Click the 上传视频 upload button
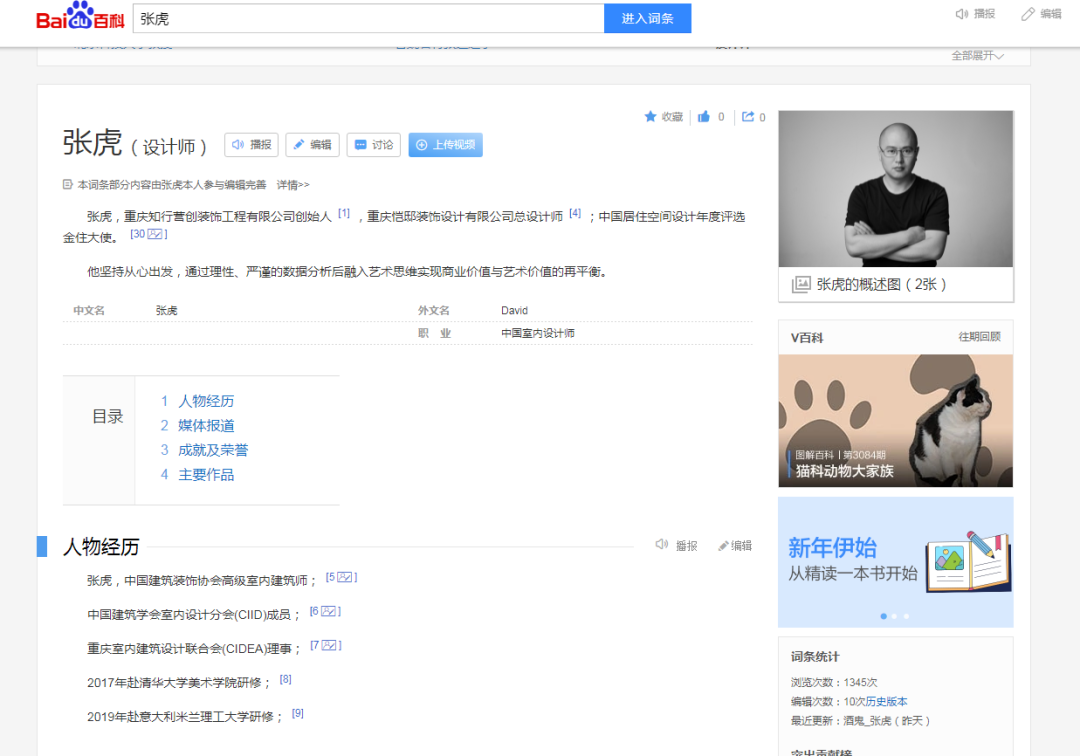This screenshot has width=1080, height=756. (x=446, y=145)
